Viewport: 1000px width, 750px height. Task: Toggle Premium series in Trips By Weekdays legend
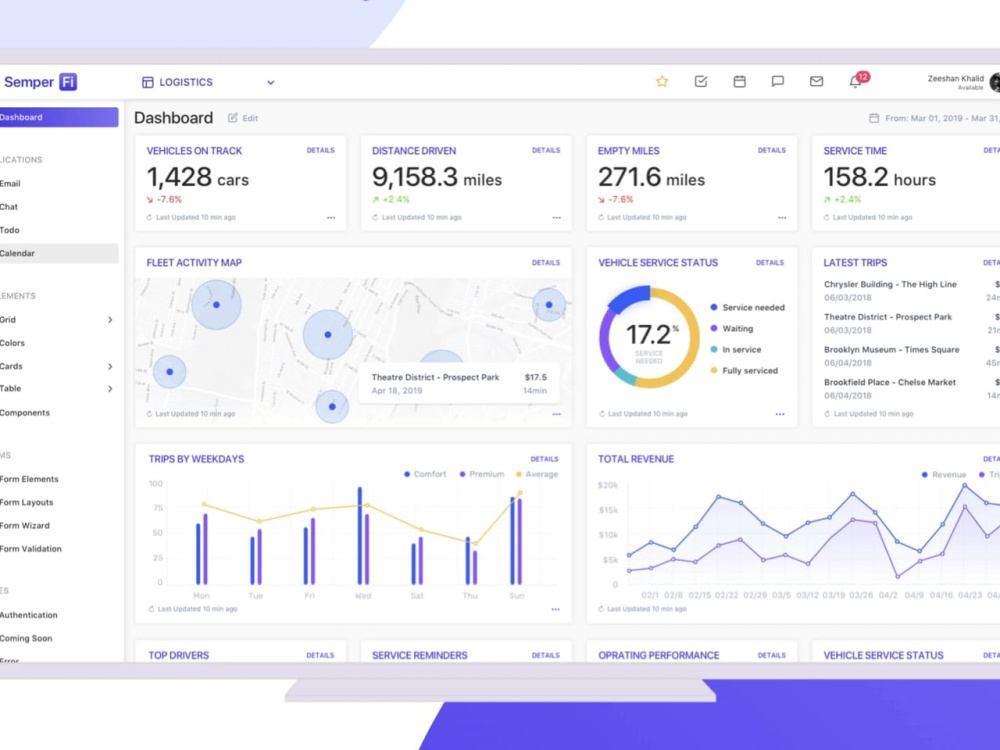[x=482, y=474]
